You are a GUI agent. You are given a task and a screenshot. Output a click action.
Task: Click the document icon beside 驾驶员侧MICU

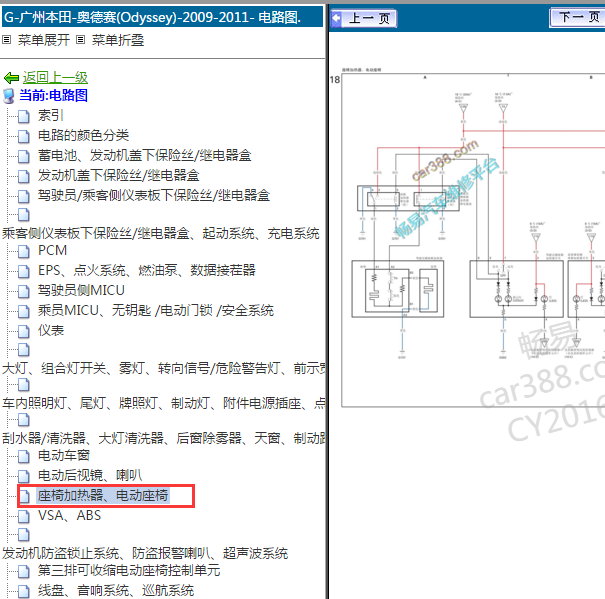tap(24, 291)
